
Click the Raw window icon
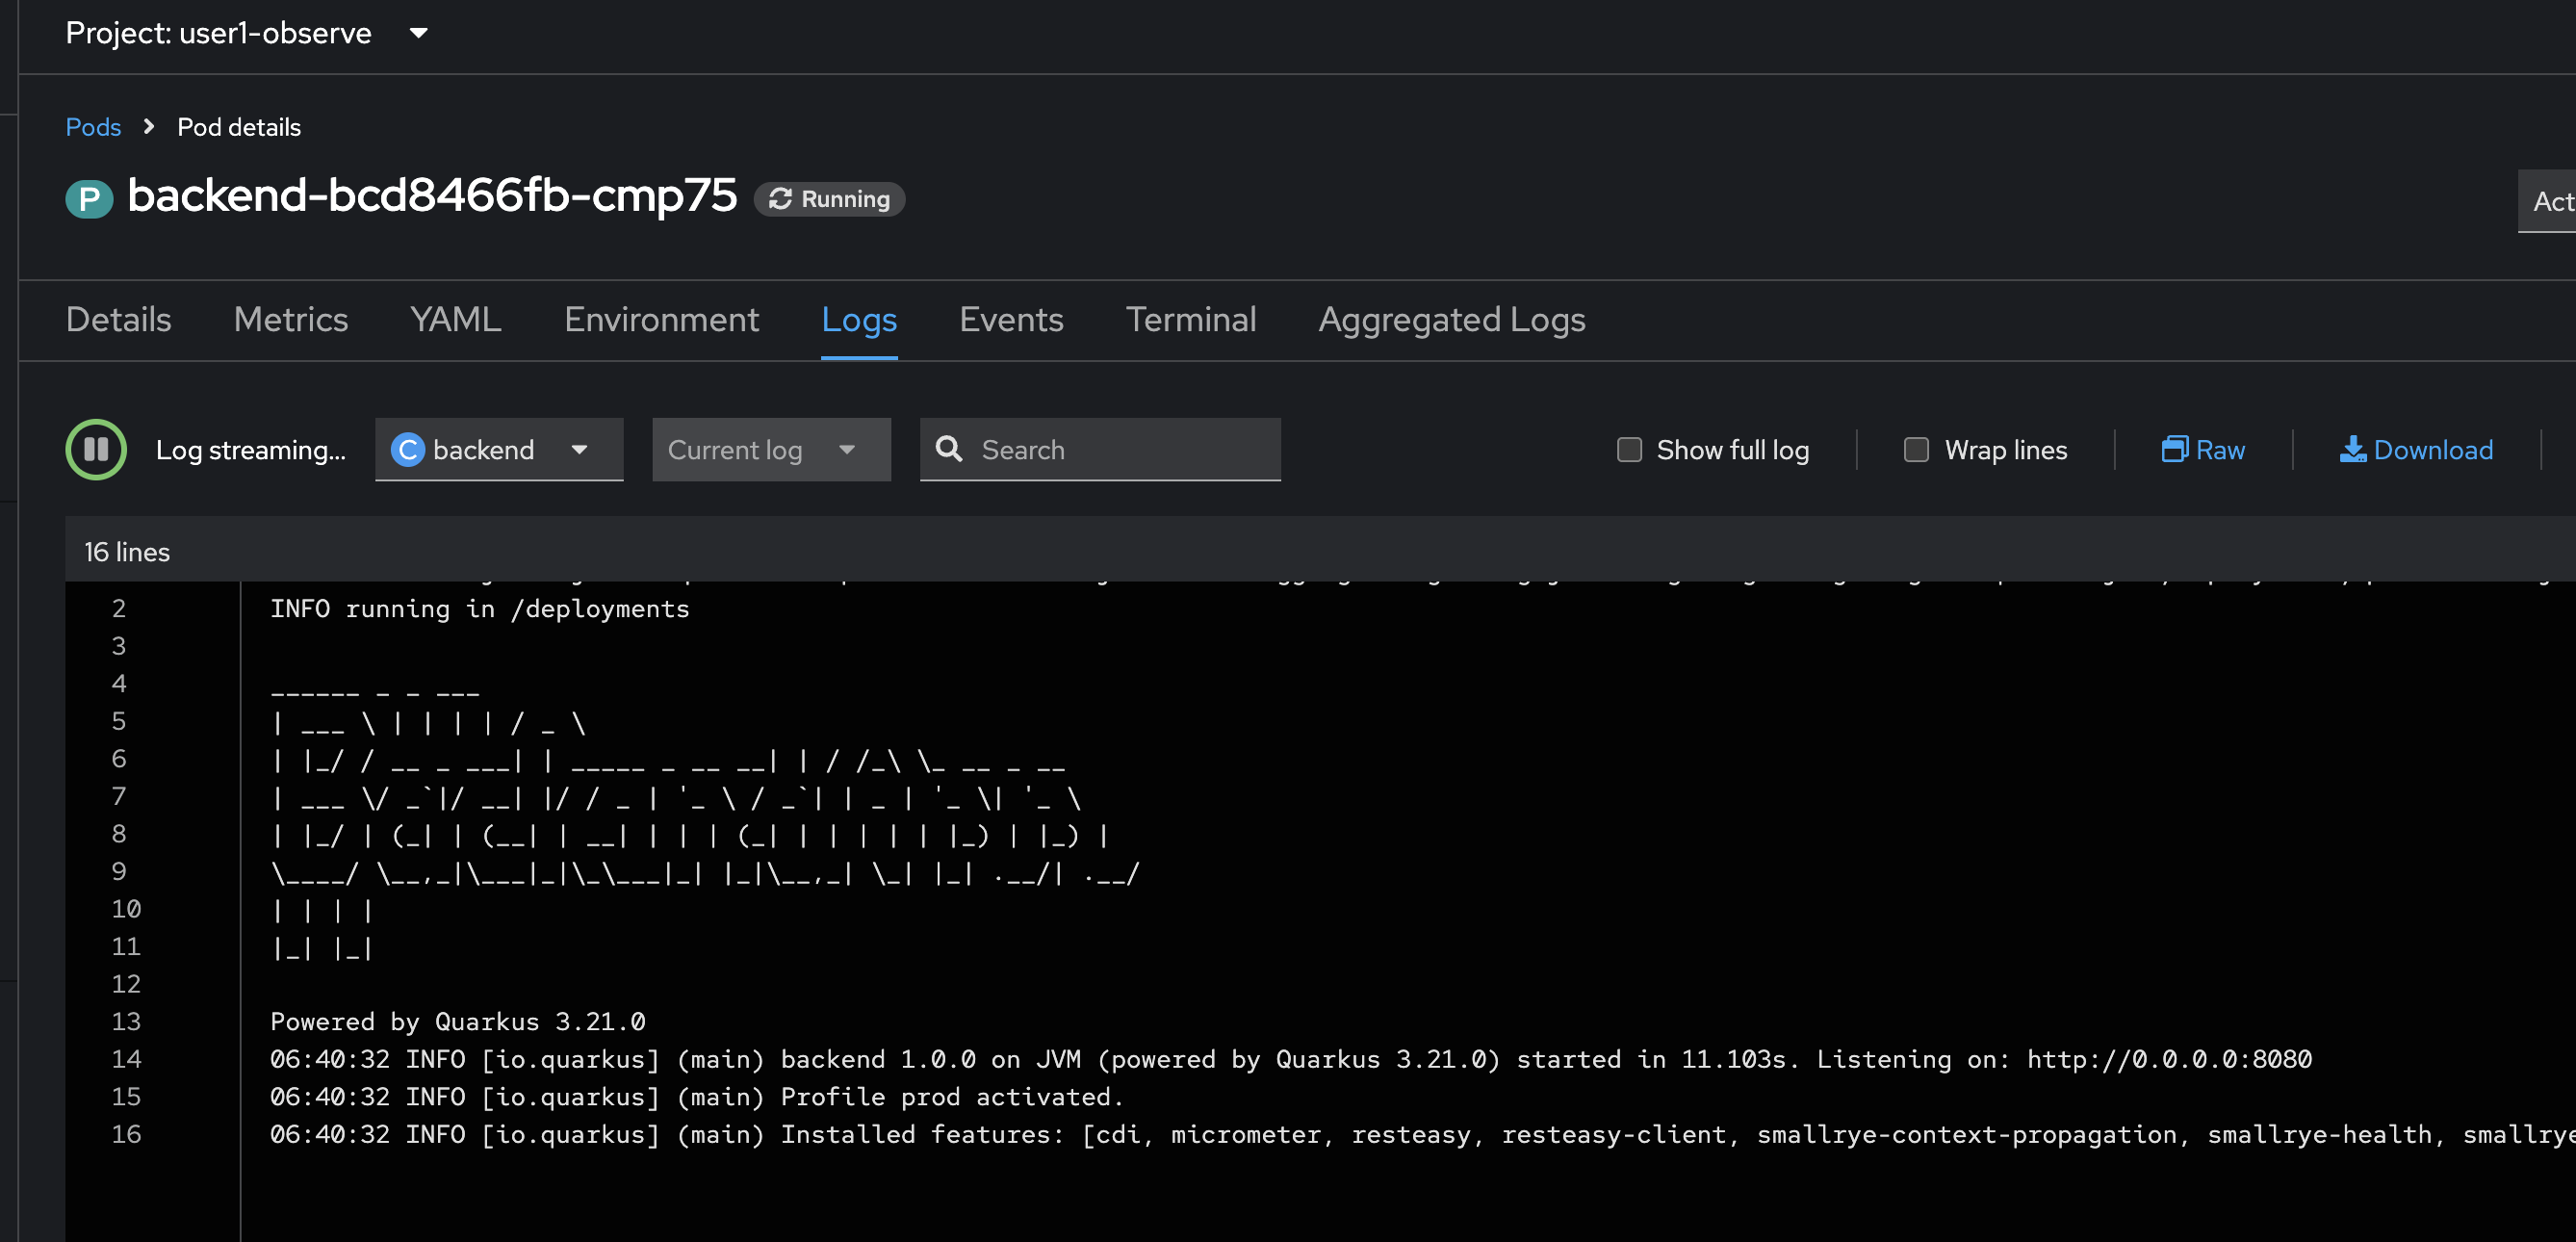[x=2174, y=449]
